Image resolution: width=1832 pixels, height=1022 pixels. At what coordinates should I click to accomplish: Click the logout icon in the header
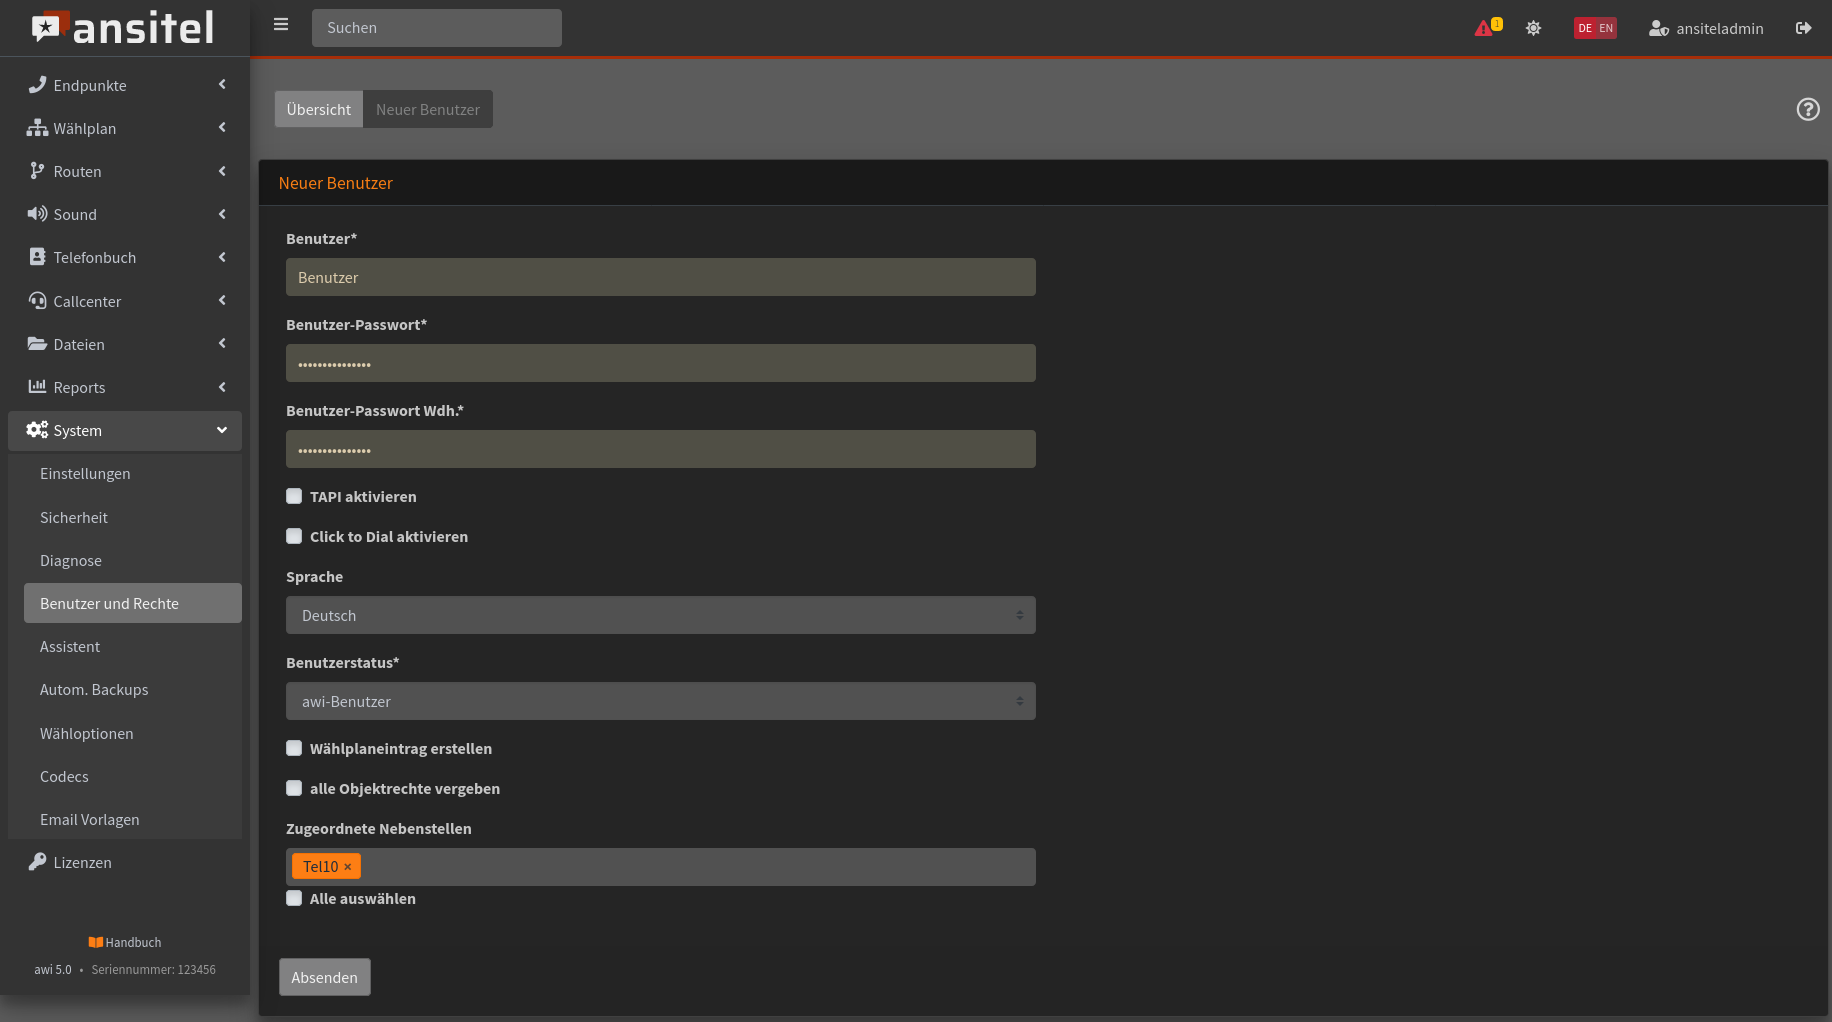(1803, 28)
